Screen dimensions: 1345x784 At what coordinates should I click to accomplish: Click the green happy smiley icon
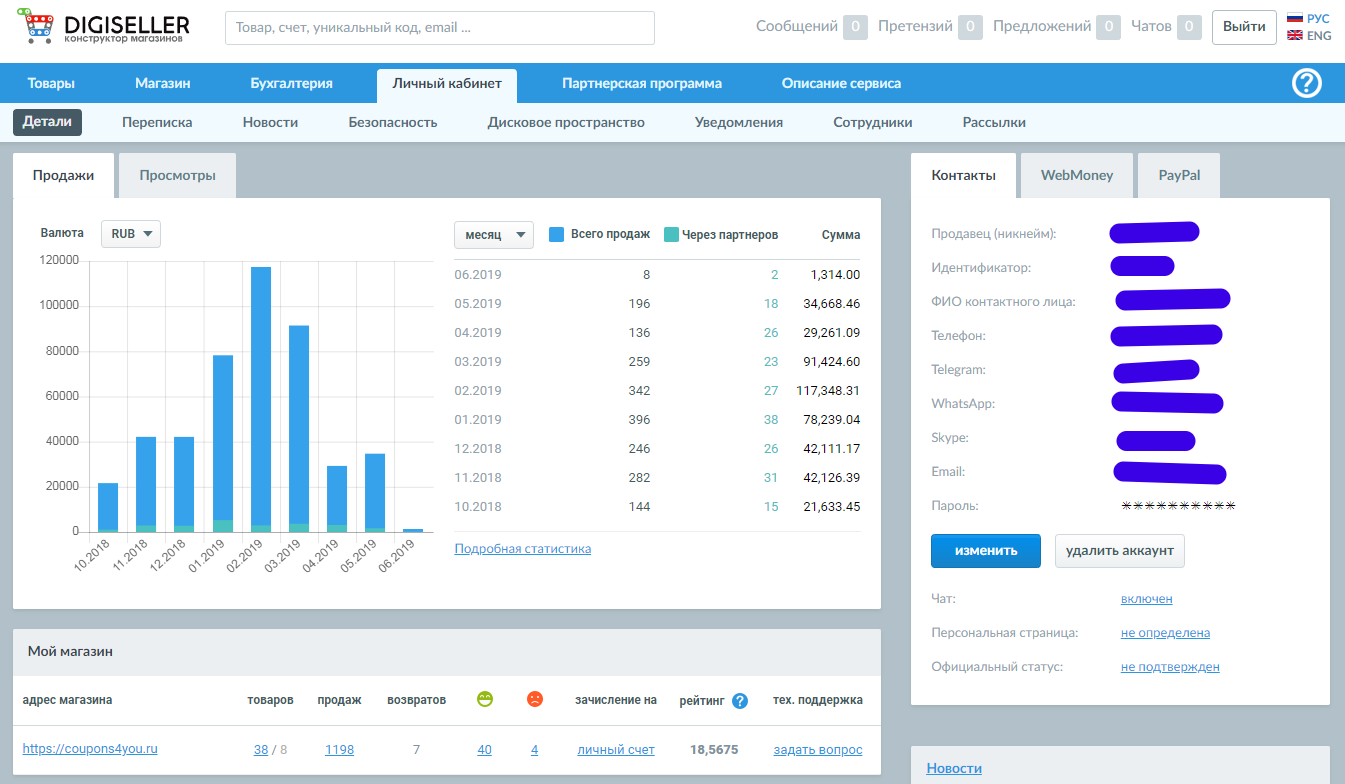[x=485, y=700]
